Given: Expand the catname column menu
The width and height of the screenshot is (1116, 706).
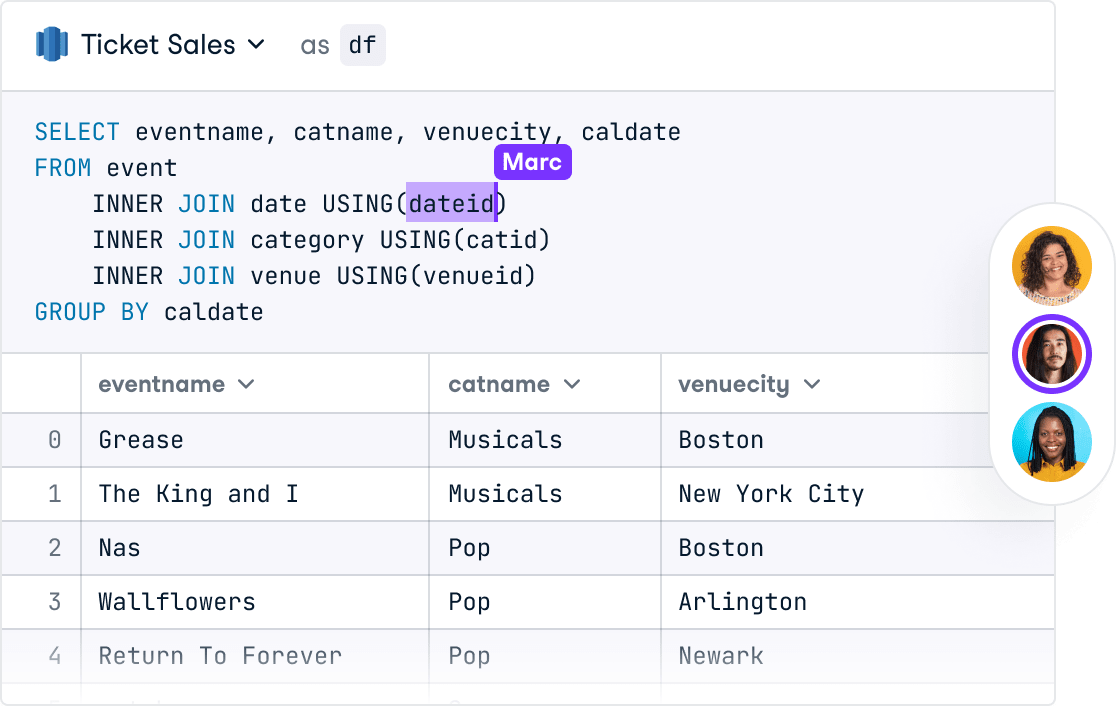Looking at the screenshot, I should pyautogui.click(x=572, y=384).
